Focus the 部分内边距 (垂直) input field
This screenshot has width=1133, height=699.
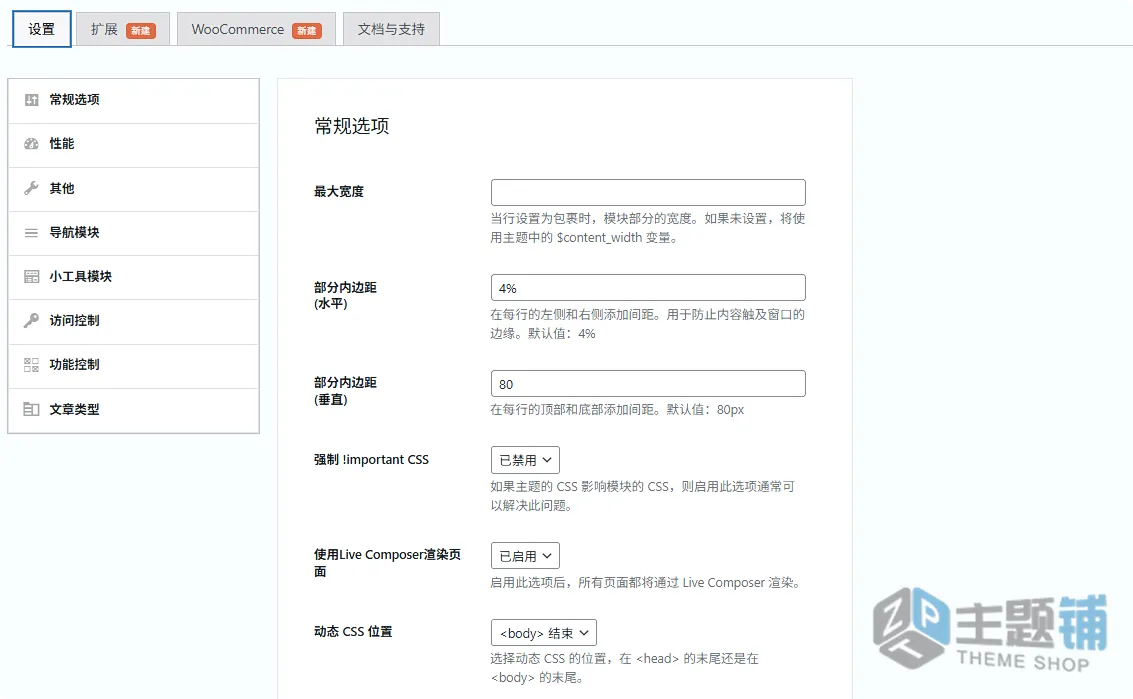pos(648,384)
